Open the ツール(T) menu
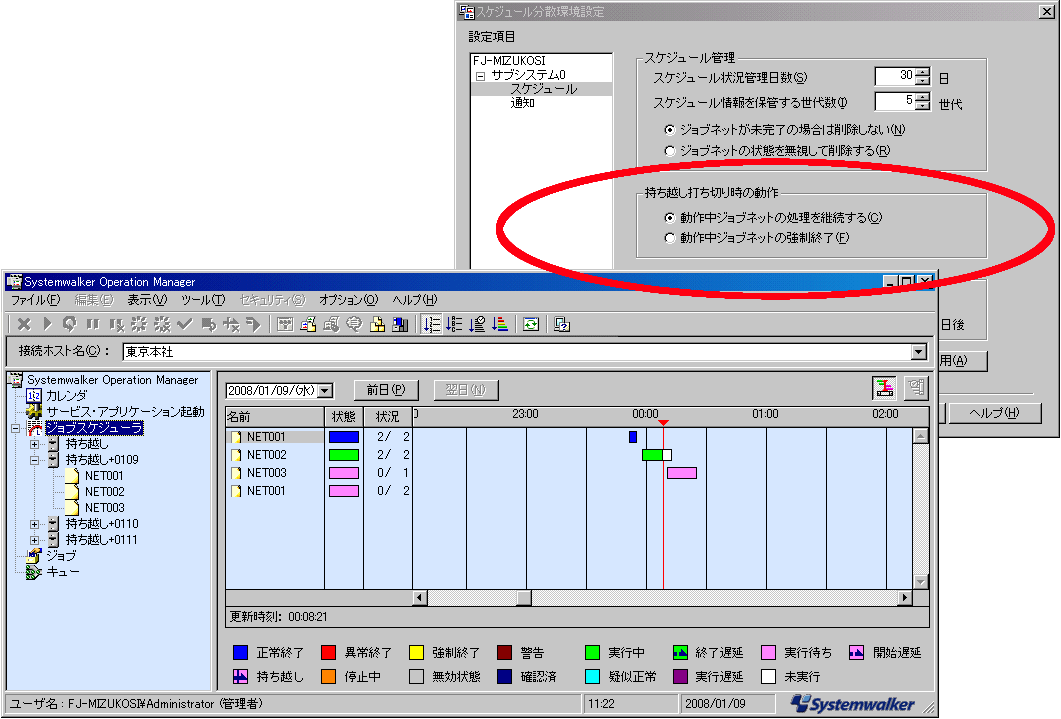Image resolution: width=1061 pixels, height=719 pixels. (203, 300)
